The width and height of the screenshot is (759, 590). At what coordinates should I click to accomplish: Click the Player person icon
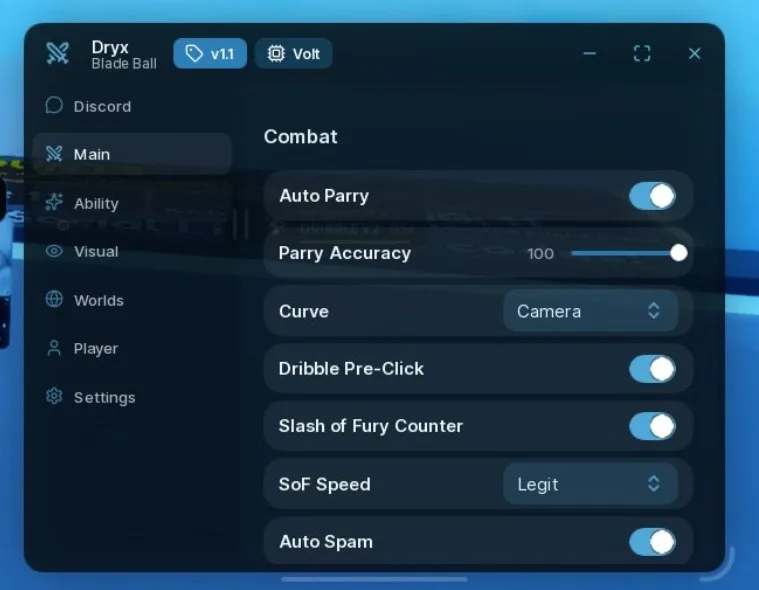pos(54,348)
